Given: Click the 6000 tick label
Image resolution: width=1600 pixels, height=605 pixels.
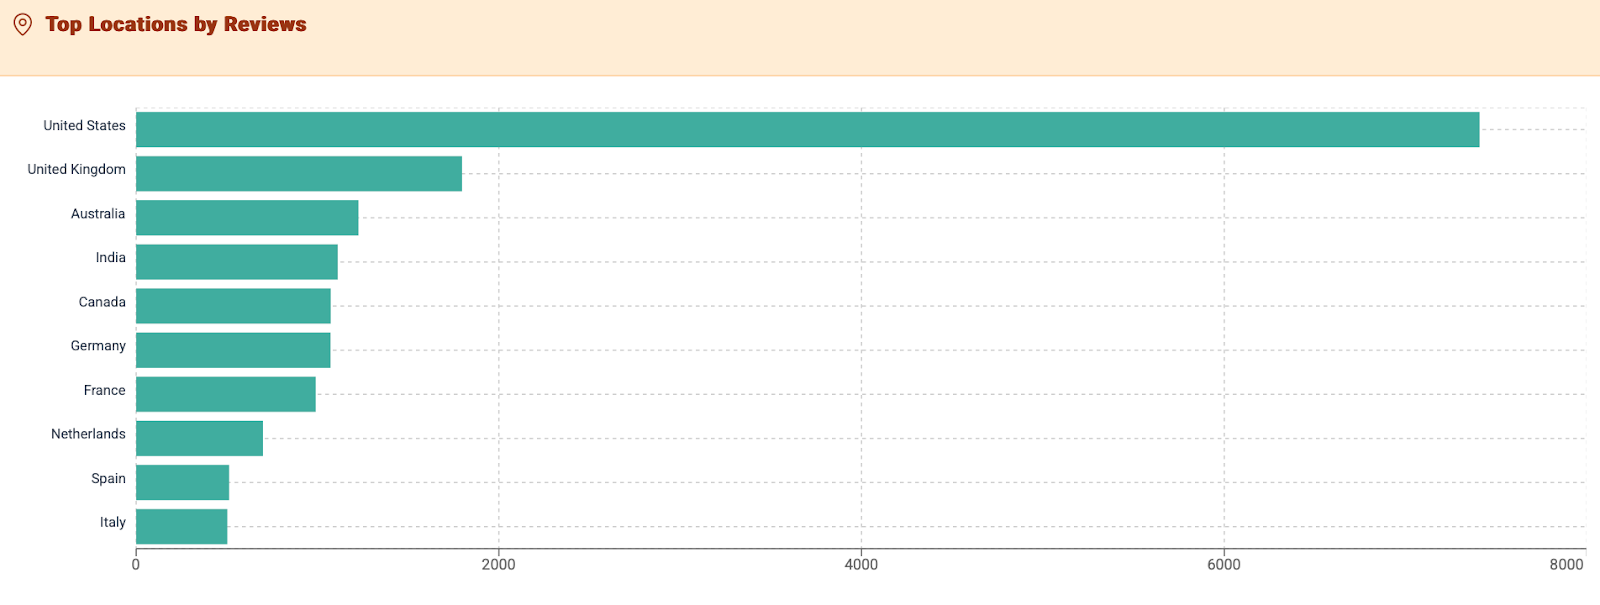Looking at the screenshot, I should coord(1223,565).
